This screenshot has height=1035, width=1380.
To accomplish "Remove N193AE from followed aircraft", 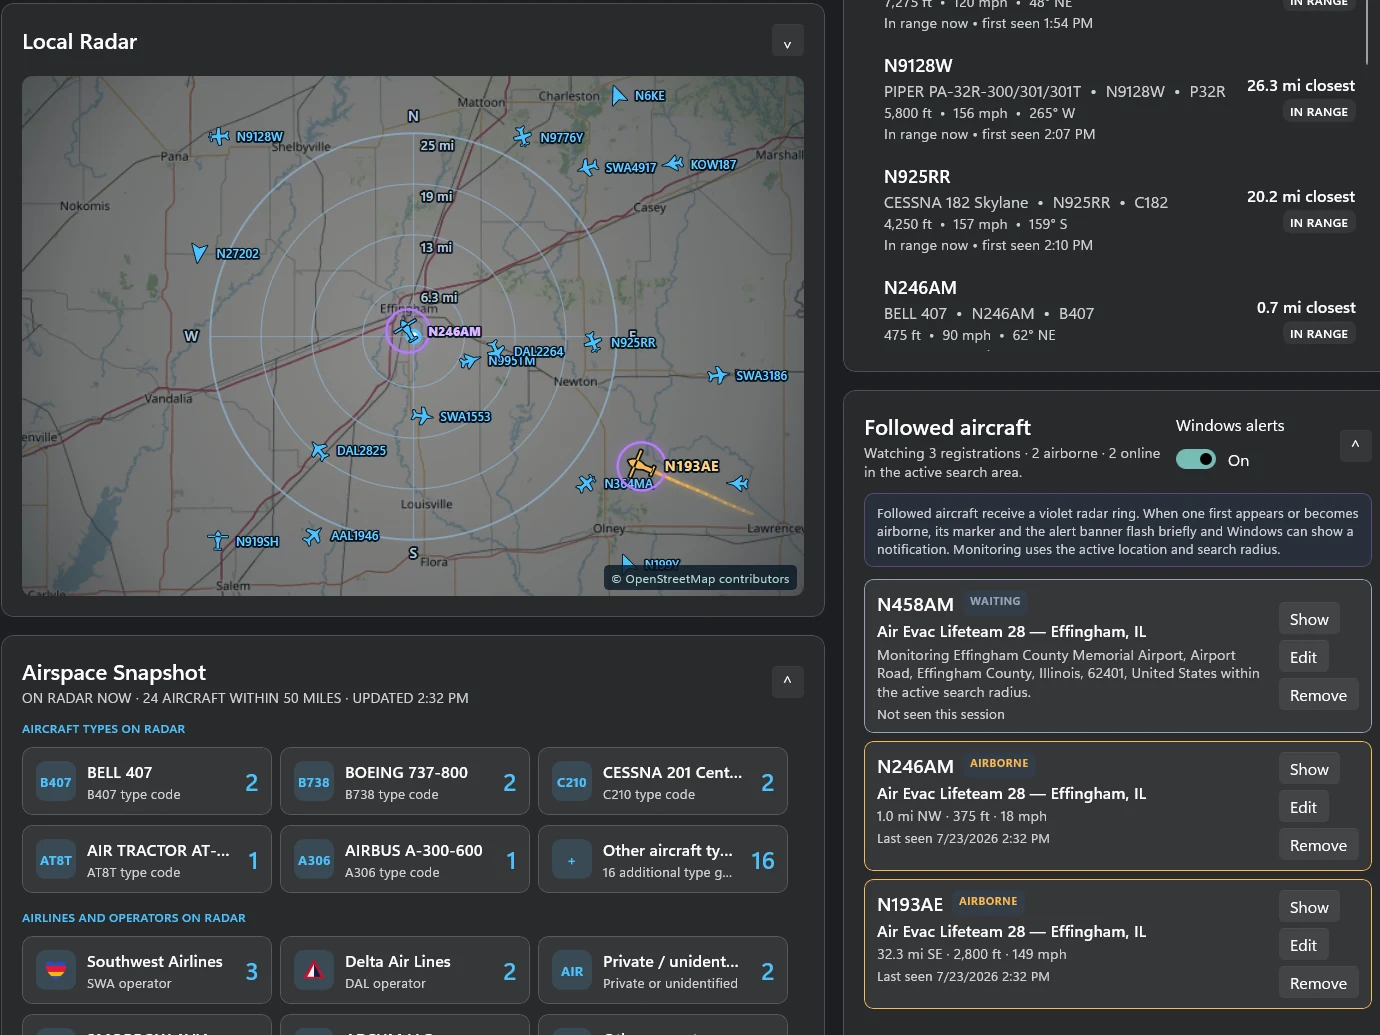I will click(1318, 983).
